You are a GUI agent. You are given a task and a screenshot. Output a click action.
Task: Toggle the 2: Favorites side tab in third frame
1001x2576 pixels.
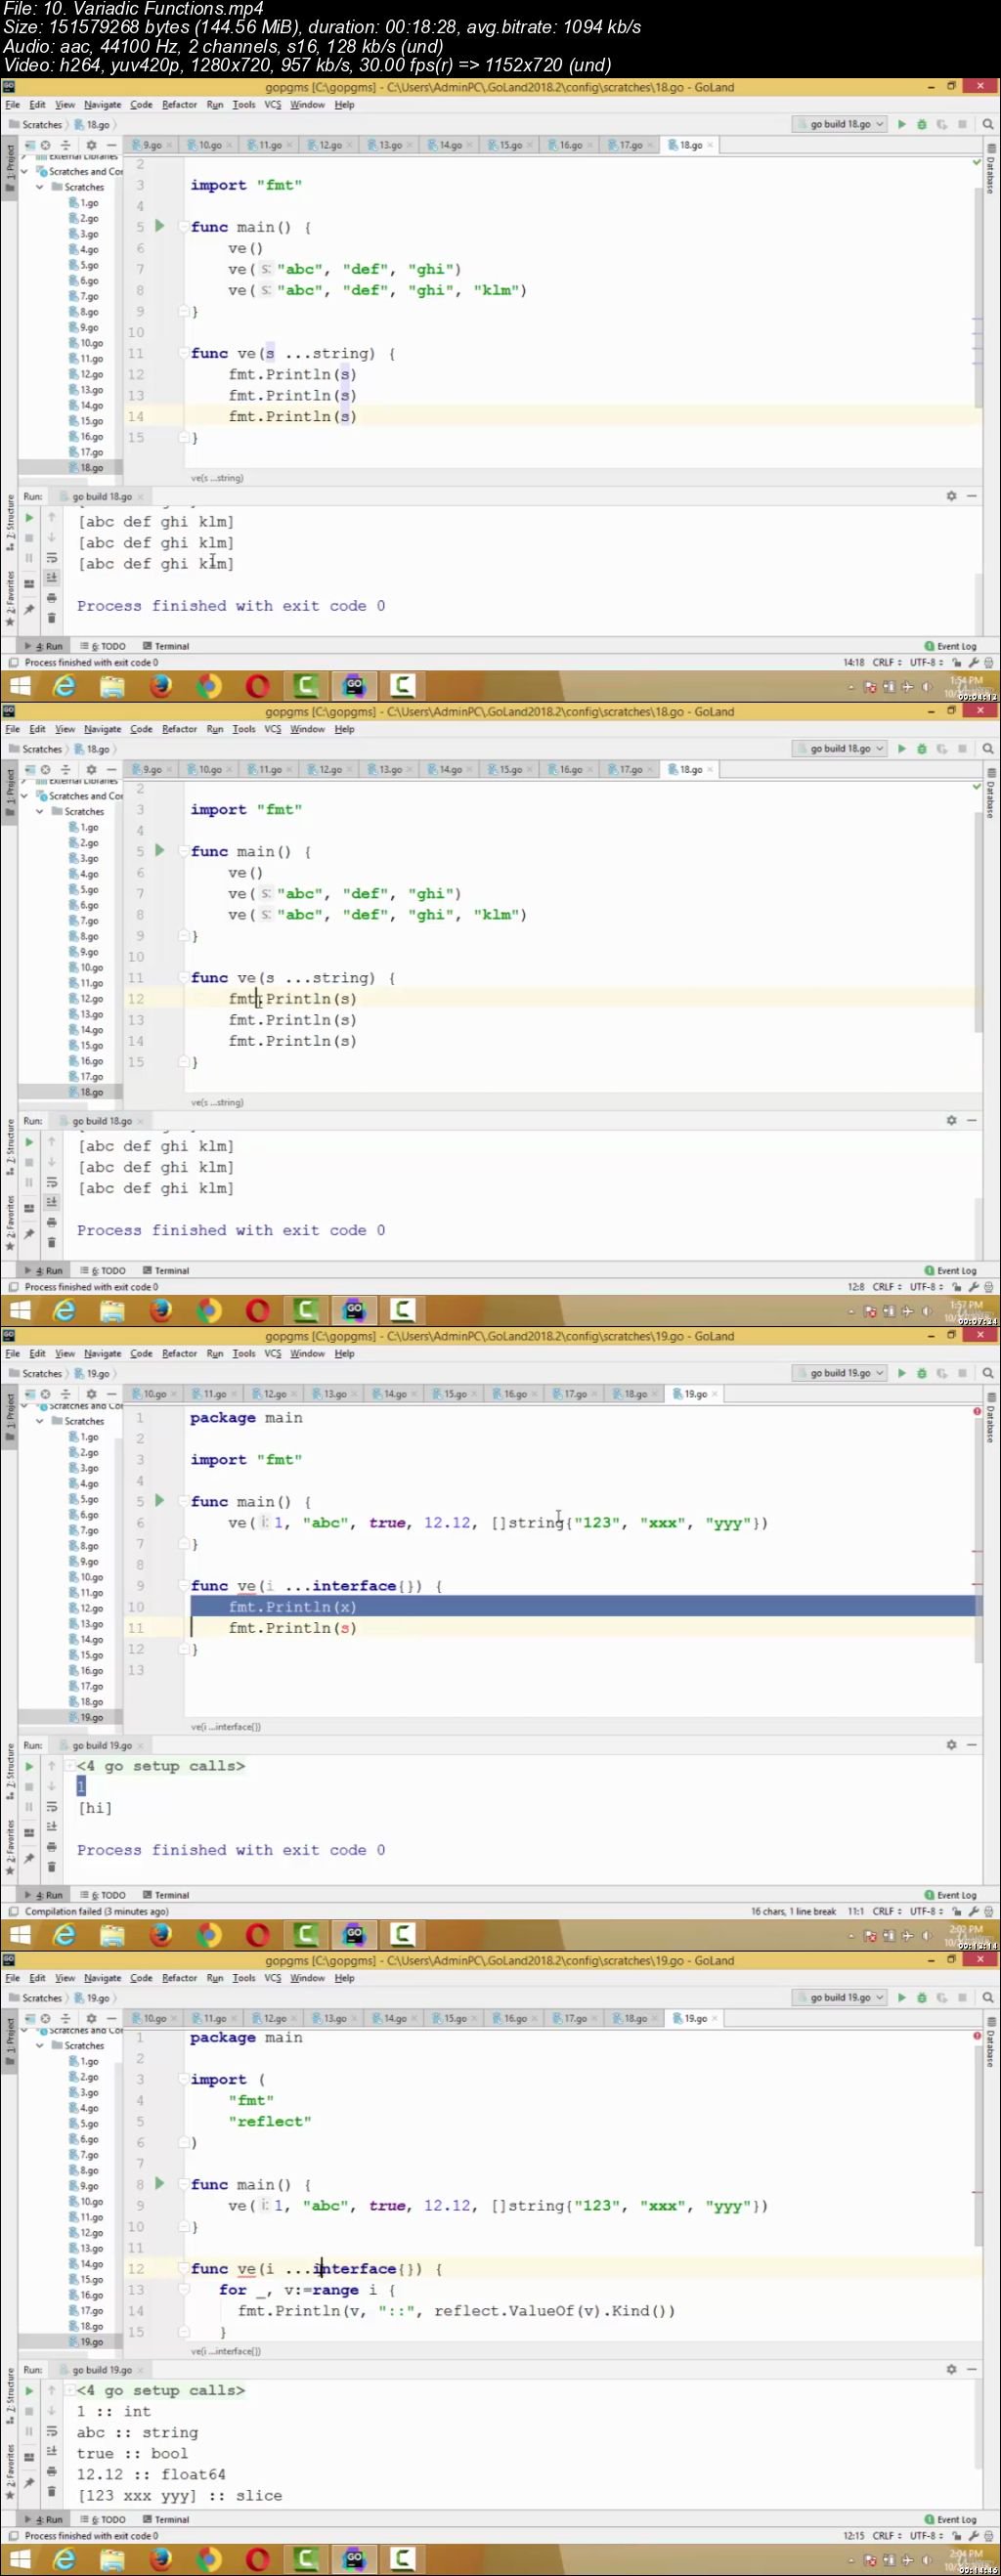(x=9, y=1847)
